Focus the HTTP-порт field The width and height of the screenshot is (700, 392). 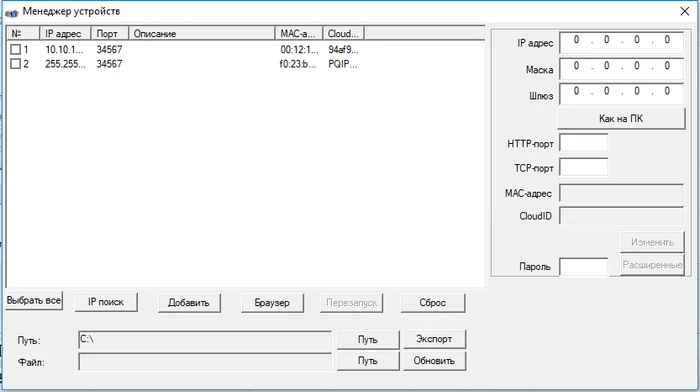coord(583,143)
